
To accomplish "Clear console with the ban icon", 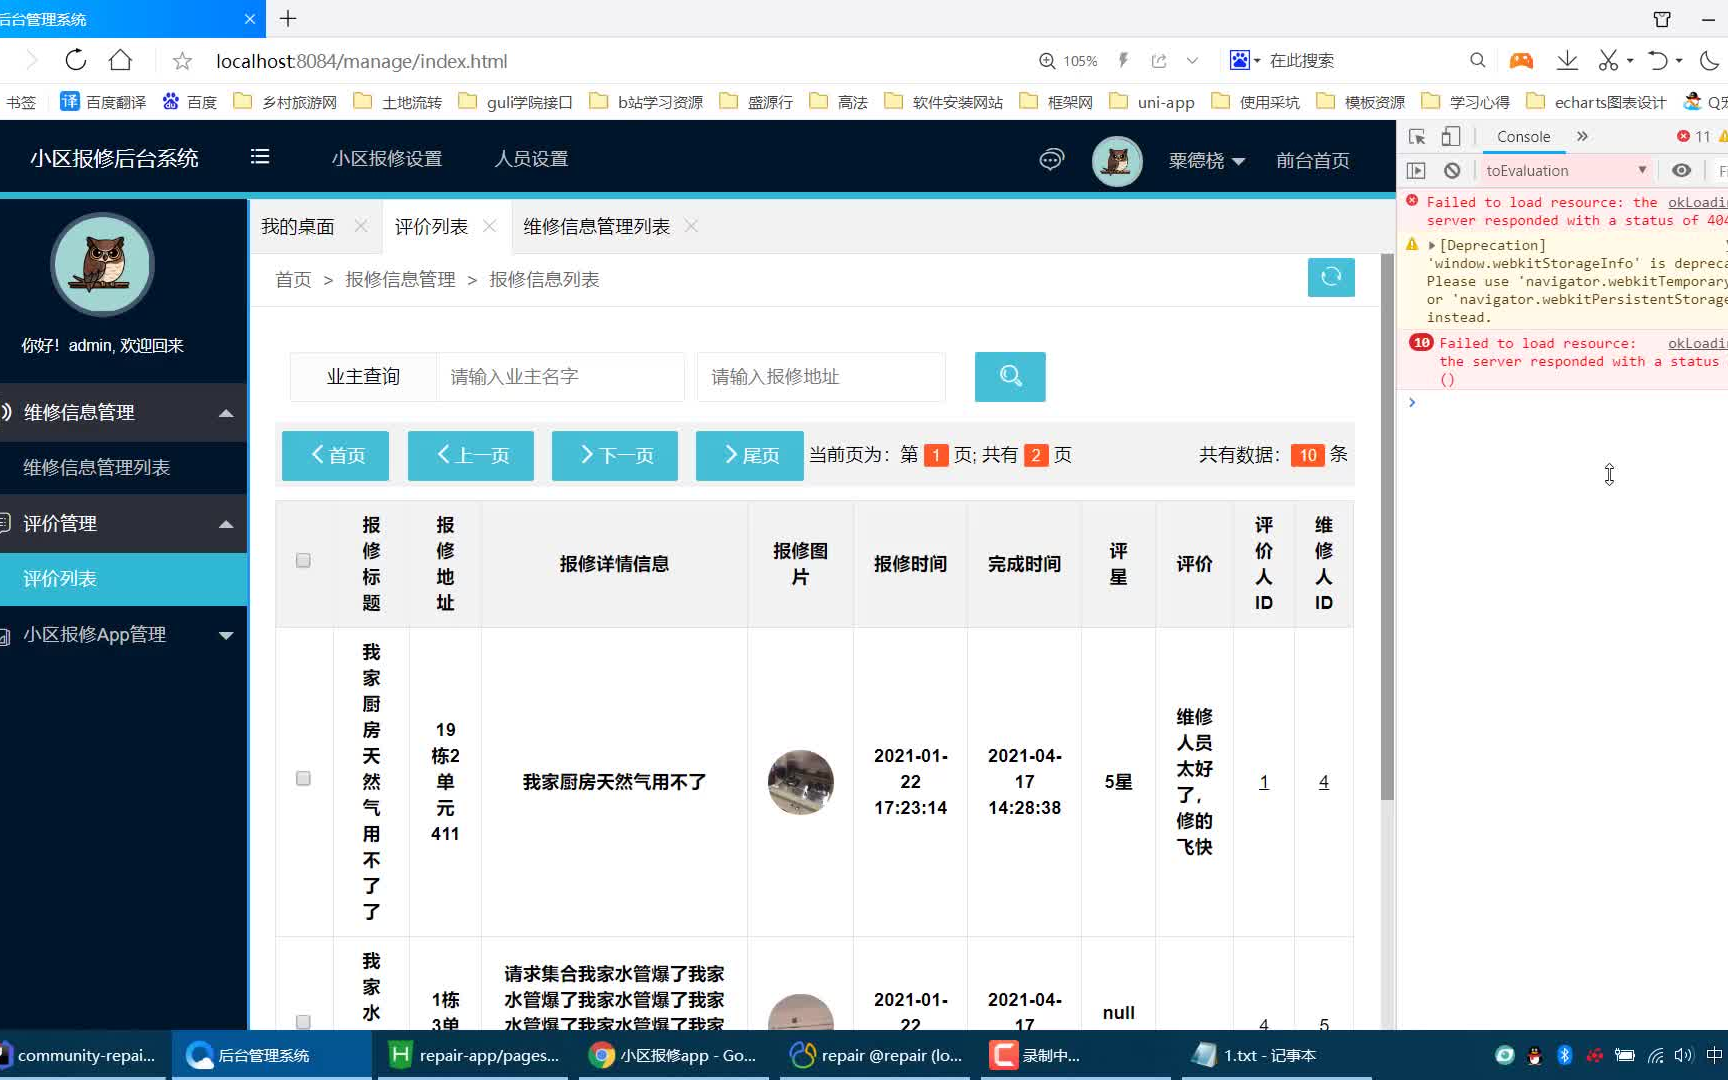I will coord(1452,171).
